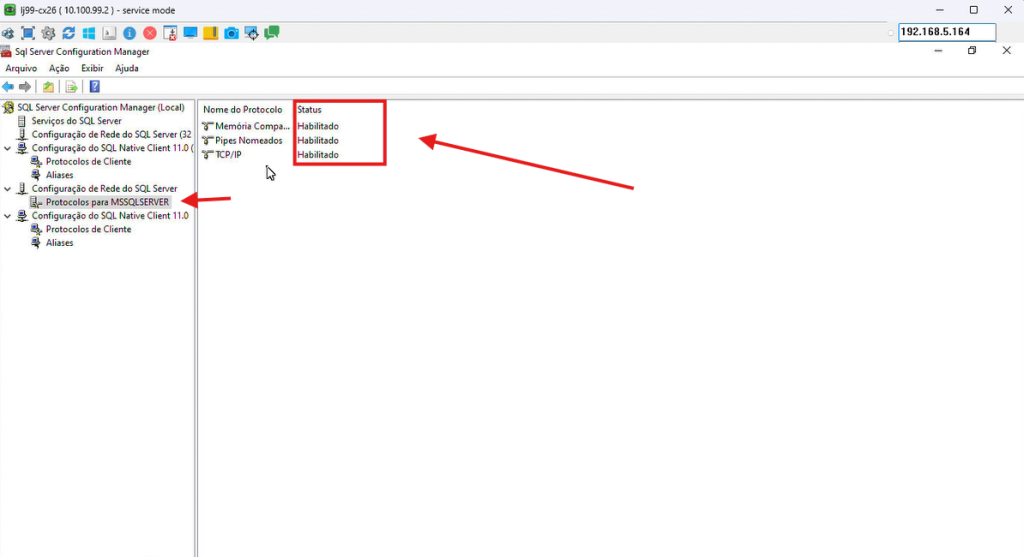Click the window with red X icon
1024x557 pixels.
170,33
